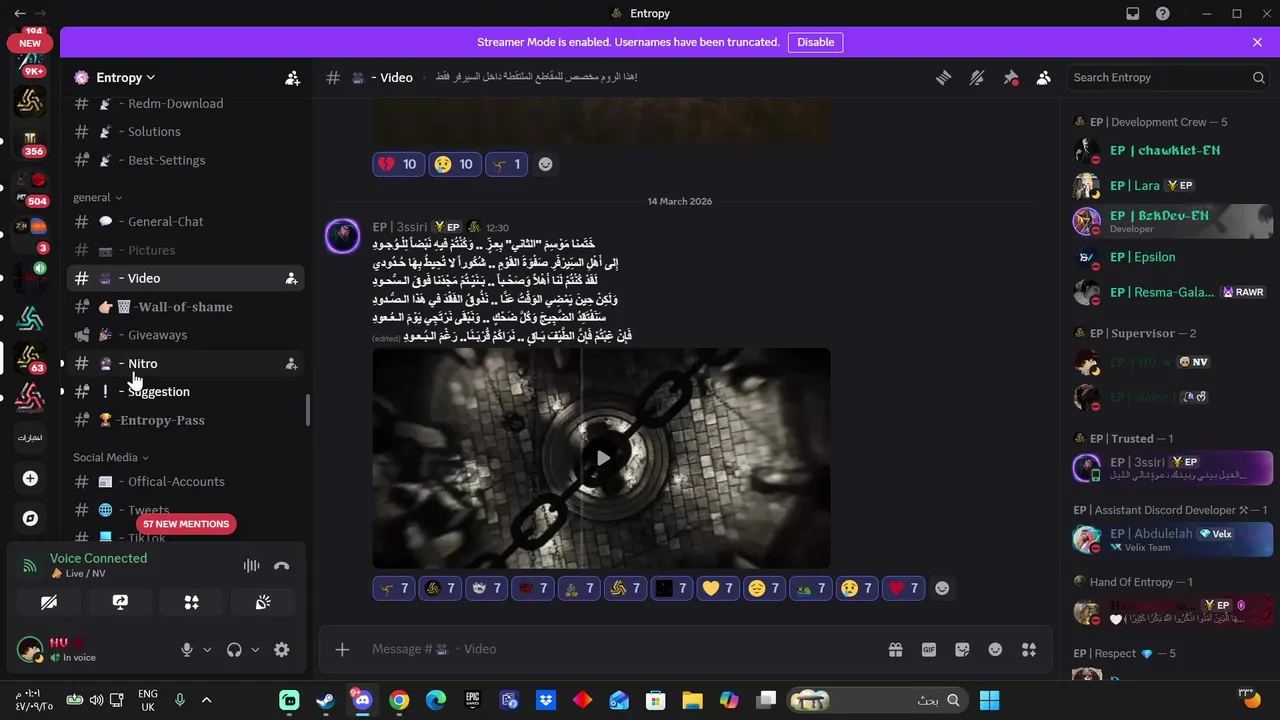
Task: Jump to 57 new mentions
Action: 186,524
